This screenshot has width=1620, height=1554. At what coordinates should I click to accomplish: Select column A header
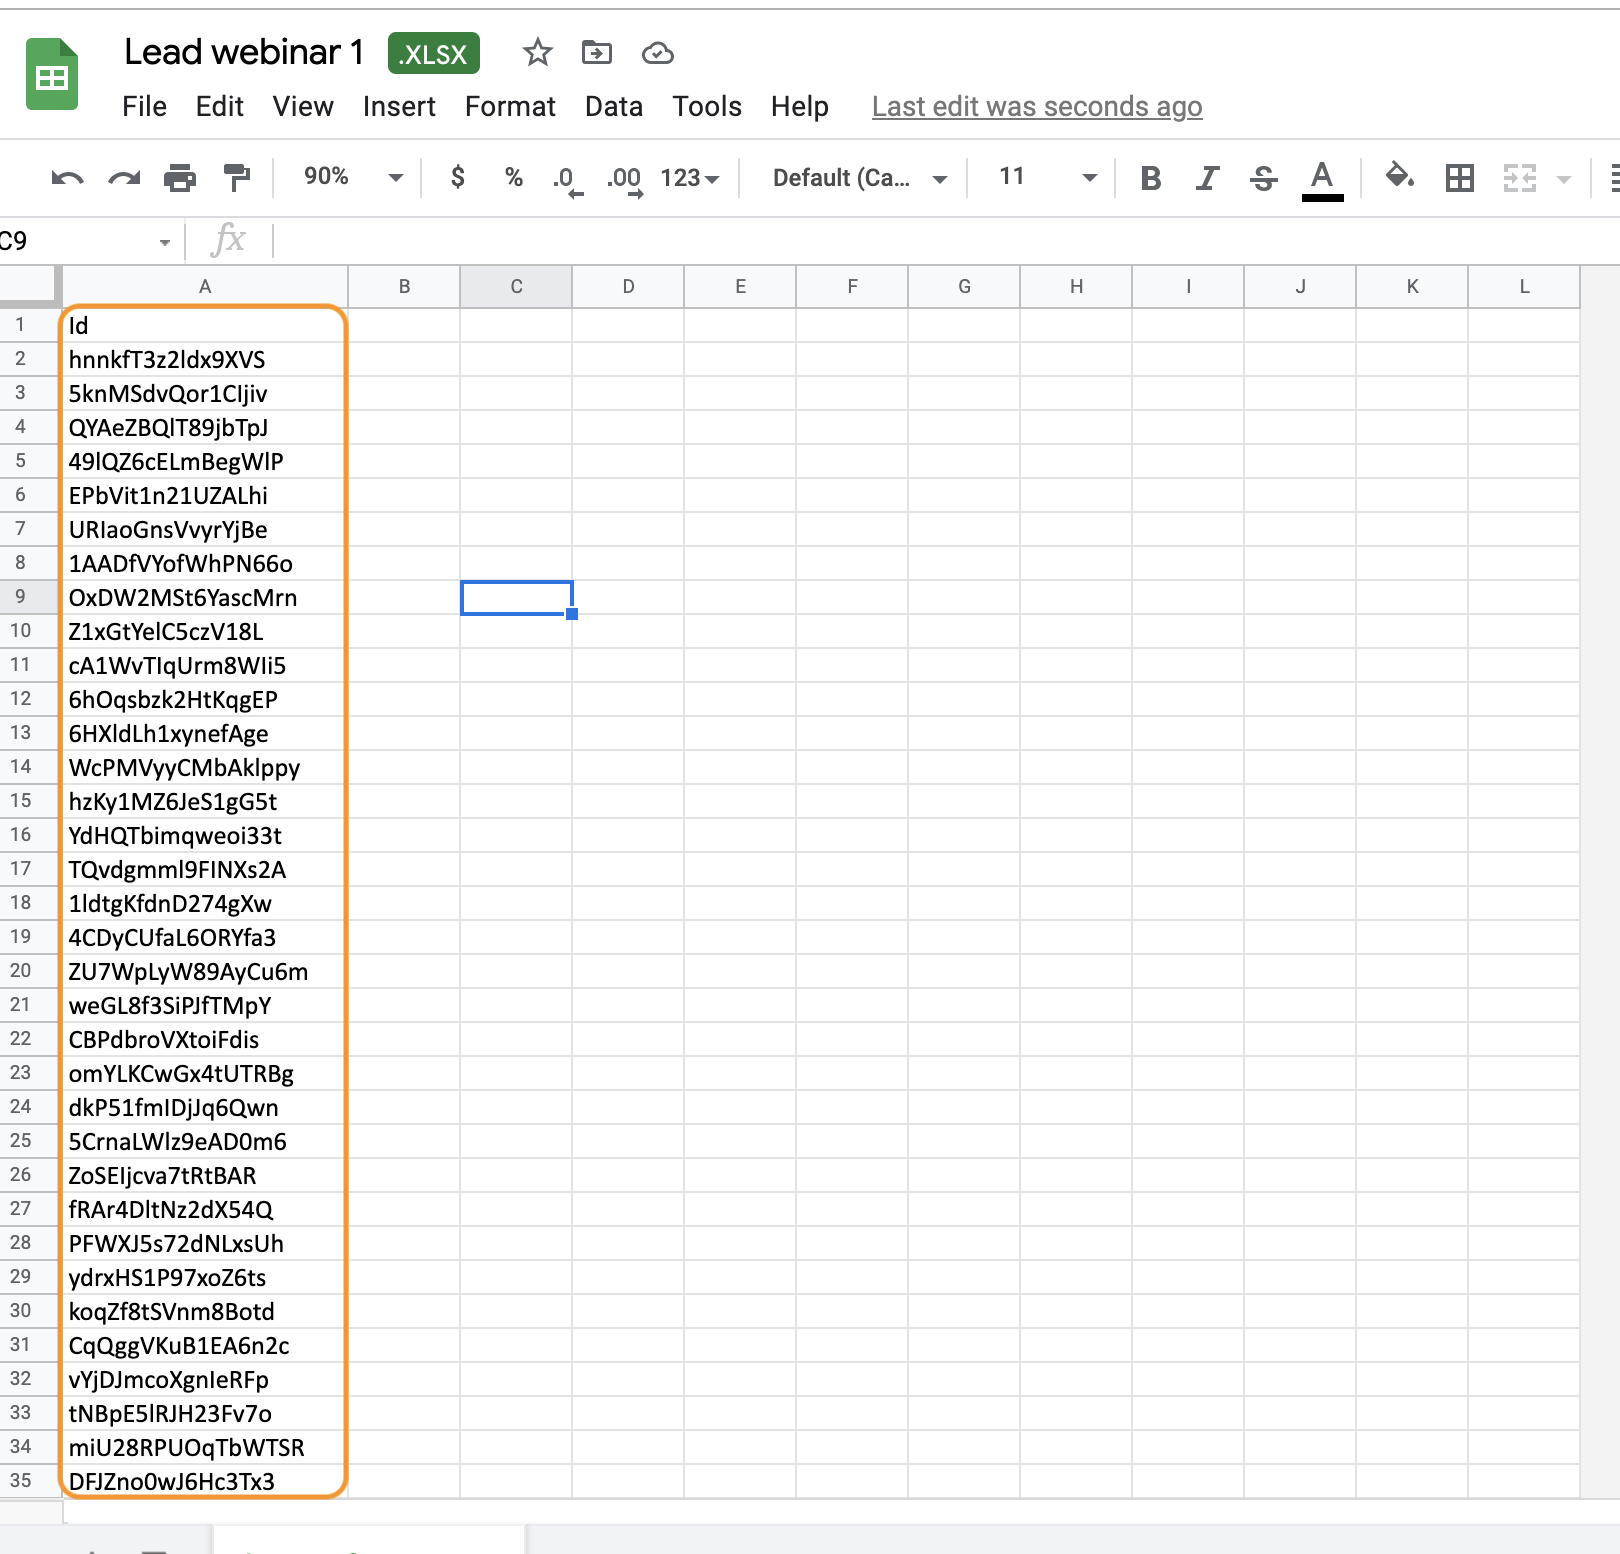pos(205,287)
